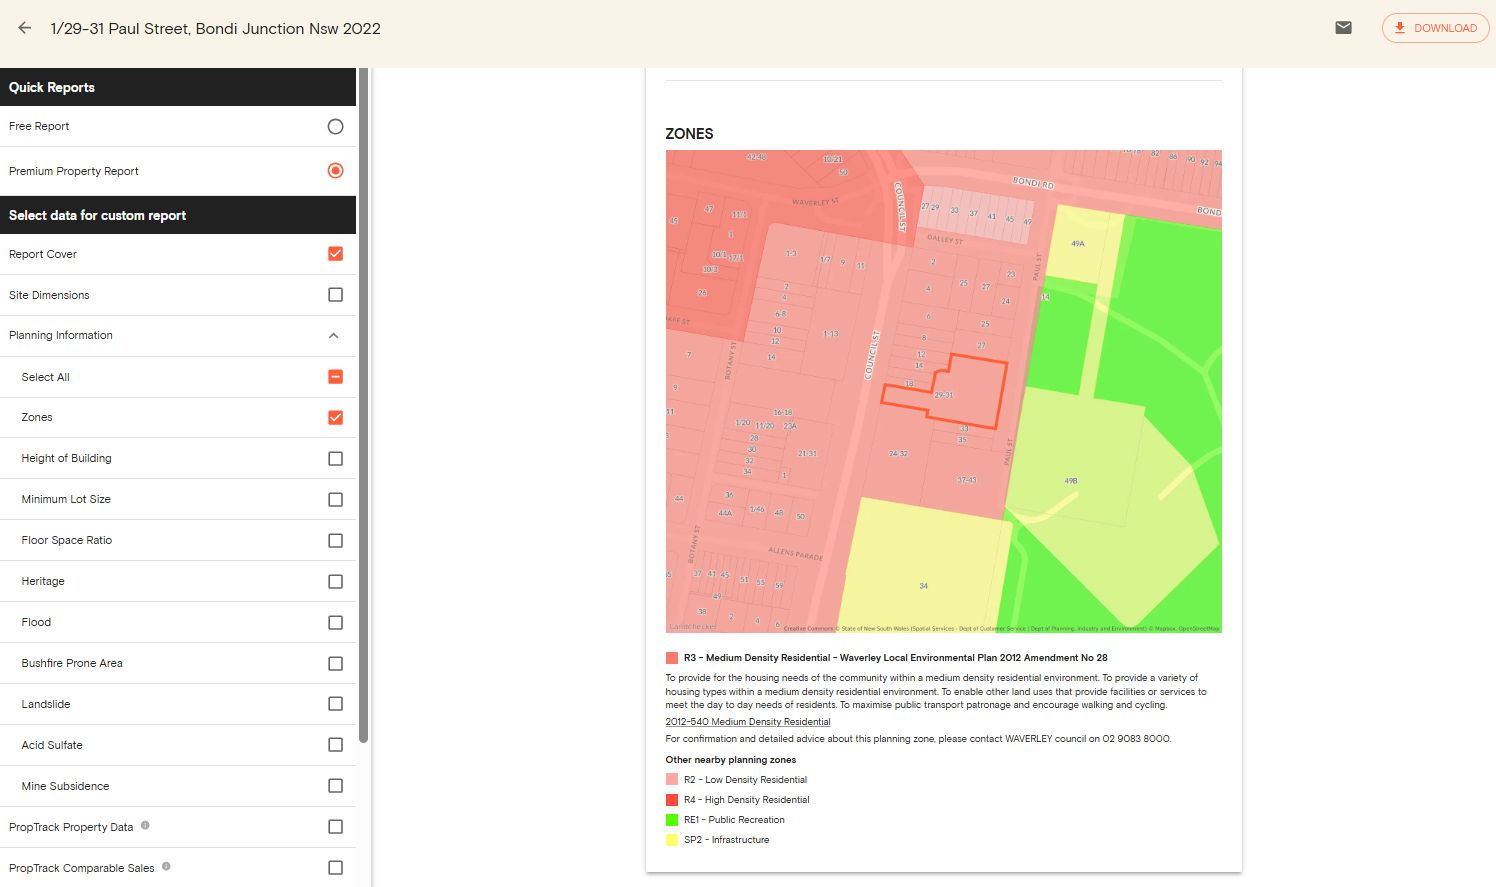Click the email envelope icon
This screenshot has height=887, width=1496.
(1344, 28)
